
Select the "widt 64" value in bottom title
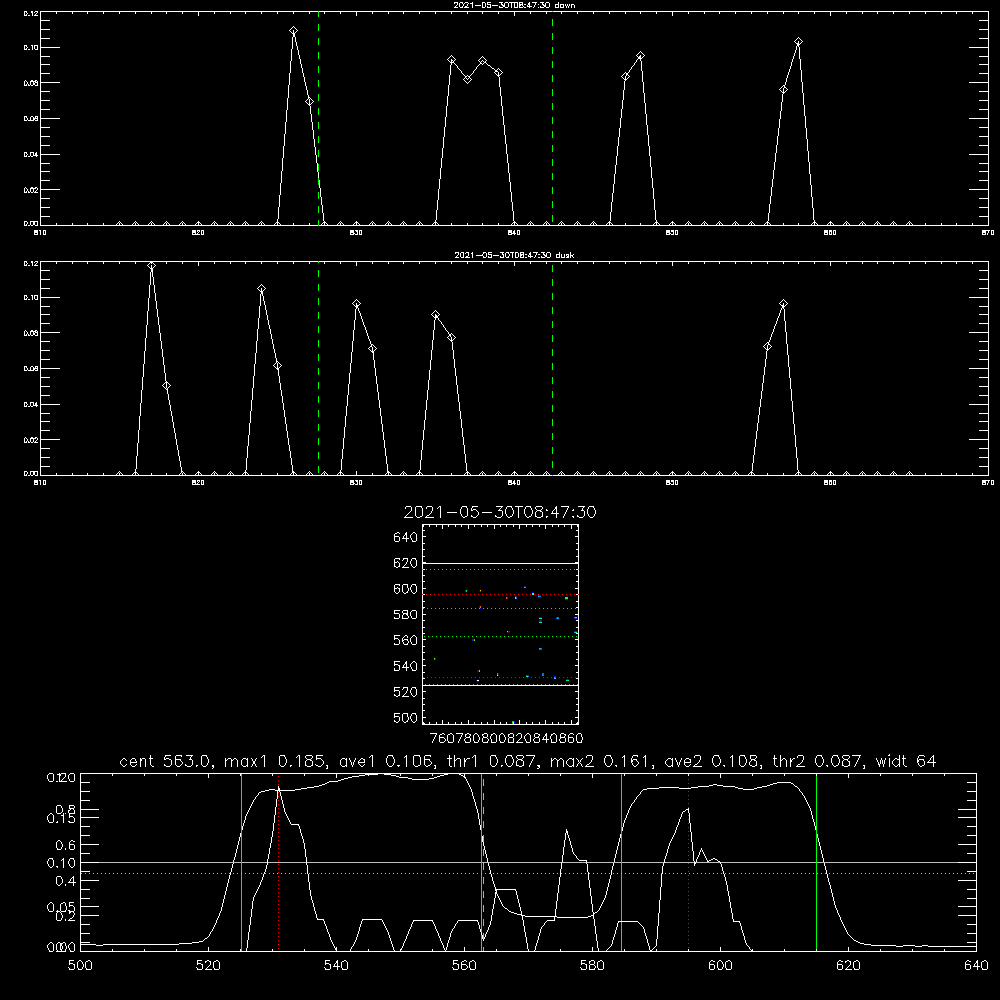[x=906, y=761]
